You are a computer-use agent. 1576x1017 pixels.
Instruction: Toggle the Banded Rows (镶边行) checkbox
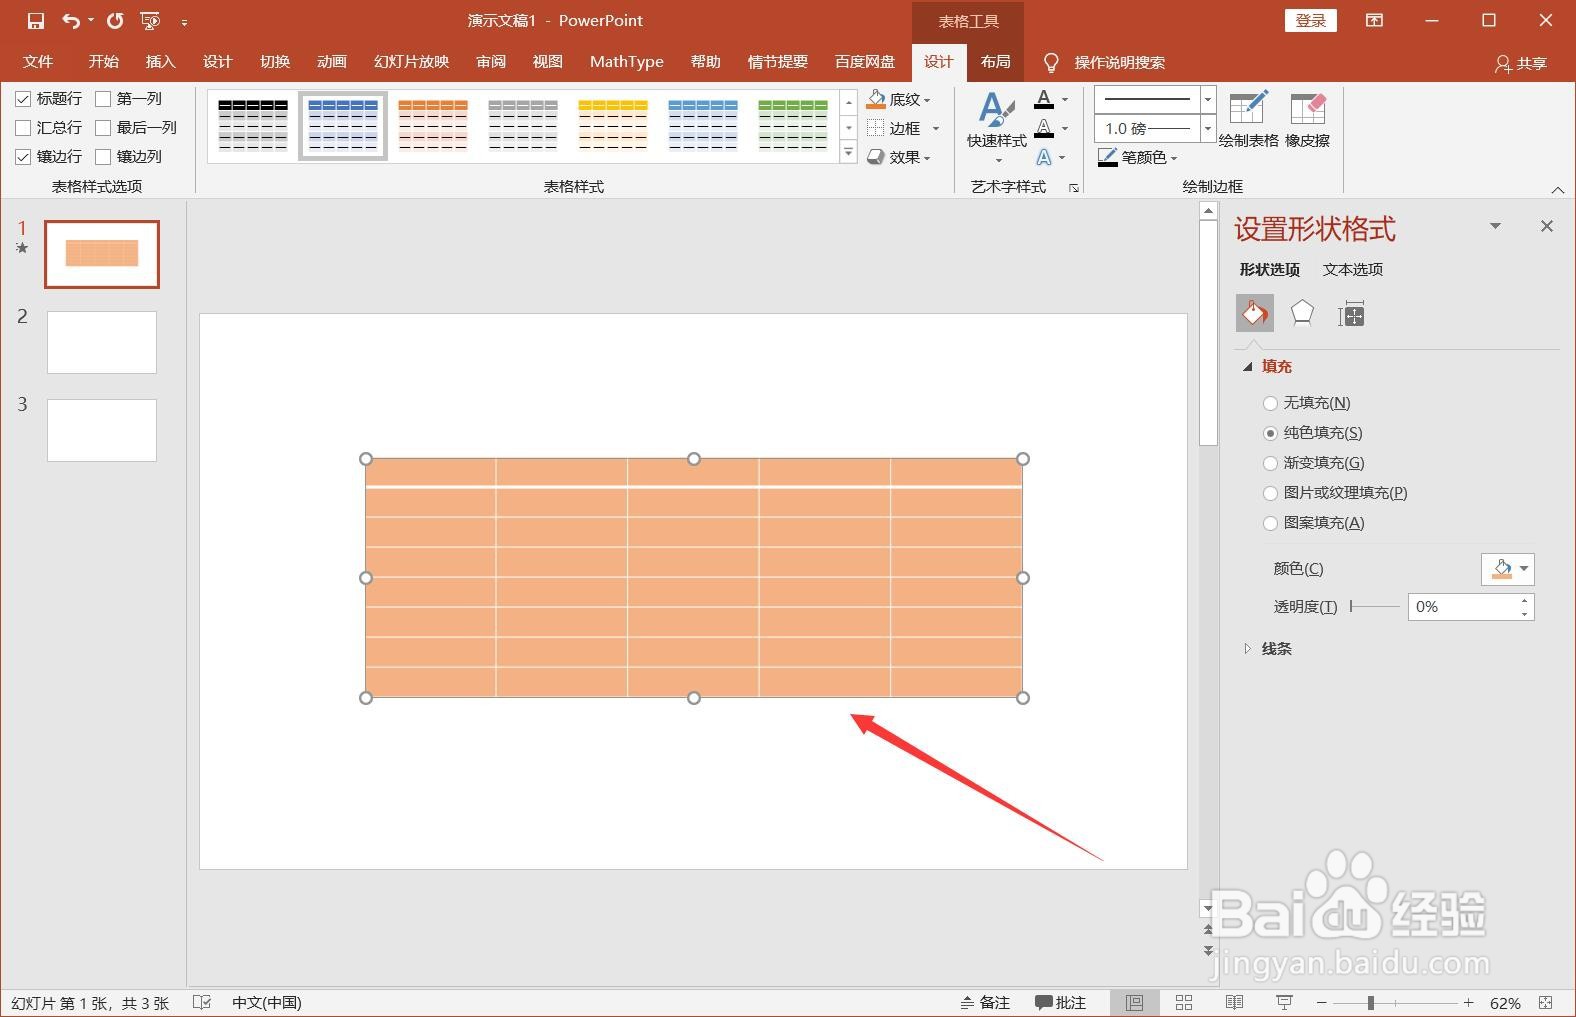pyautogui.click(x=23, y=157)
